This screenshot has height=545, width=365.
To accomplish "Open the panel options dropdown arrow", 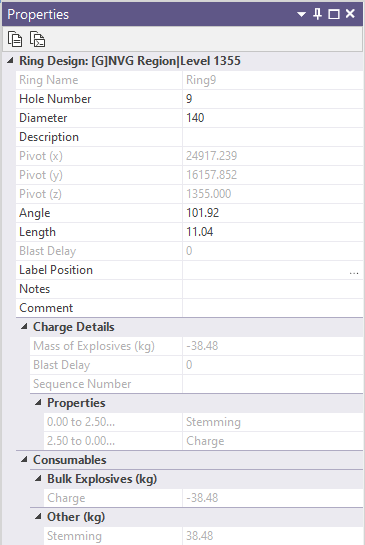I will 301,14.
